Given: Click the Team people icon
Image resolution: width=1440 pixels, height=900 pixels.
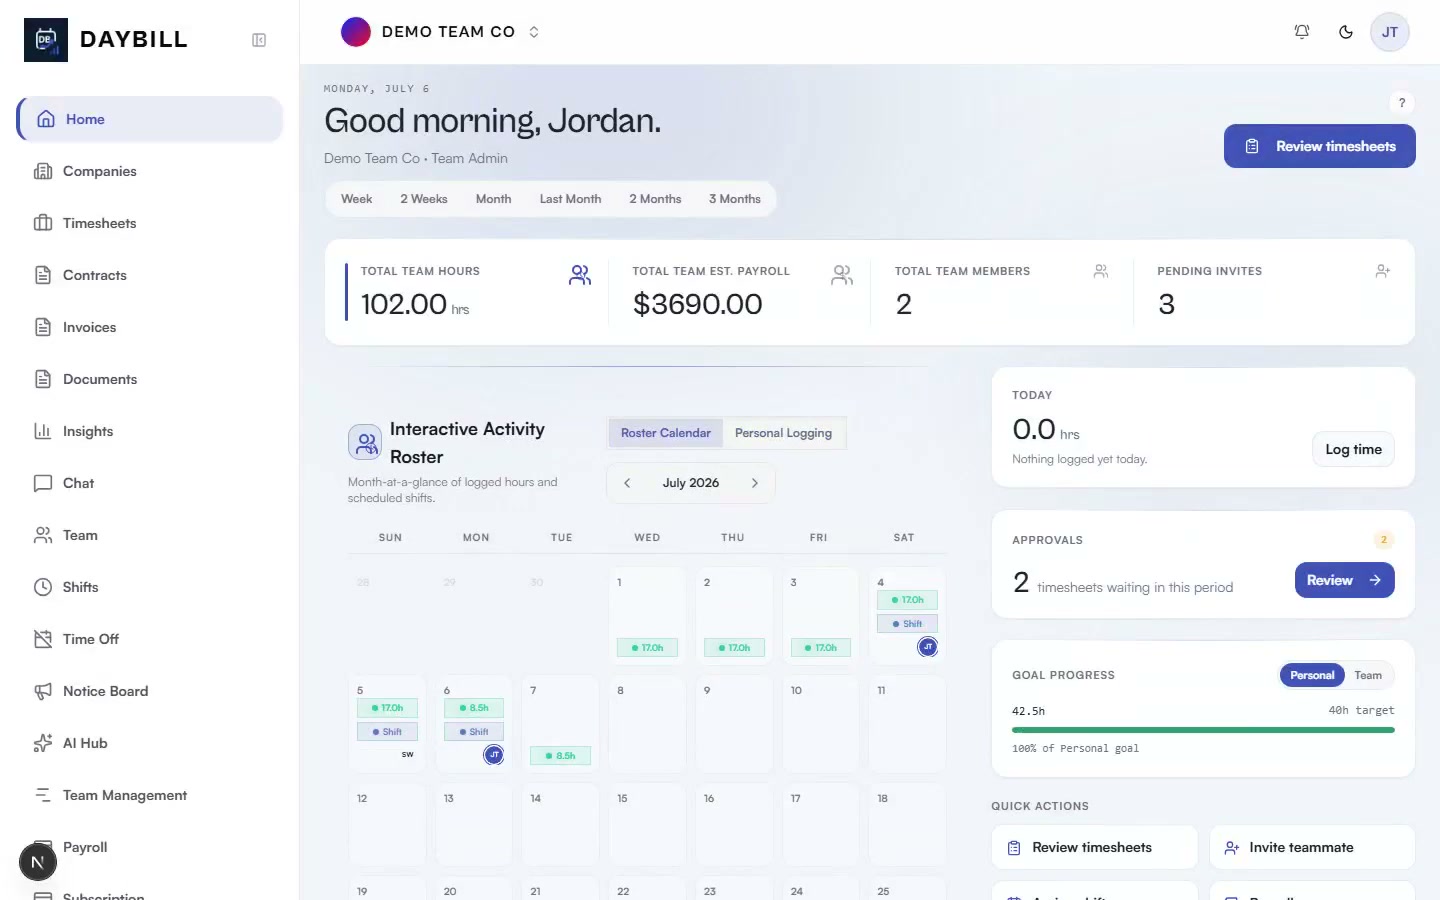Looking at the screenshot, I should pyautogui.click(x=43, y=535).
